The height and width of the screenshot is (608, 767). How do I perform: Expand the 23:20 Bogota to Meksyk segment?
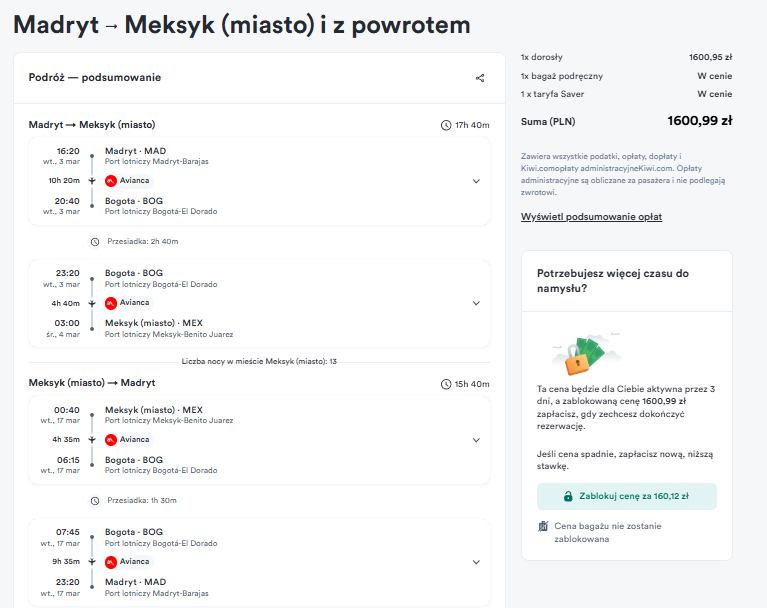[x=476, y=303]
